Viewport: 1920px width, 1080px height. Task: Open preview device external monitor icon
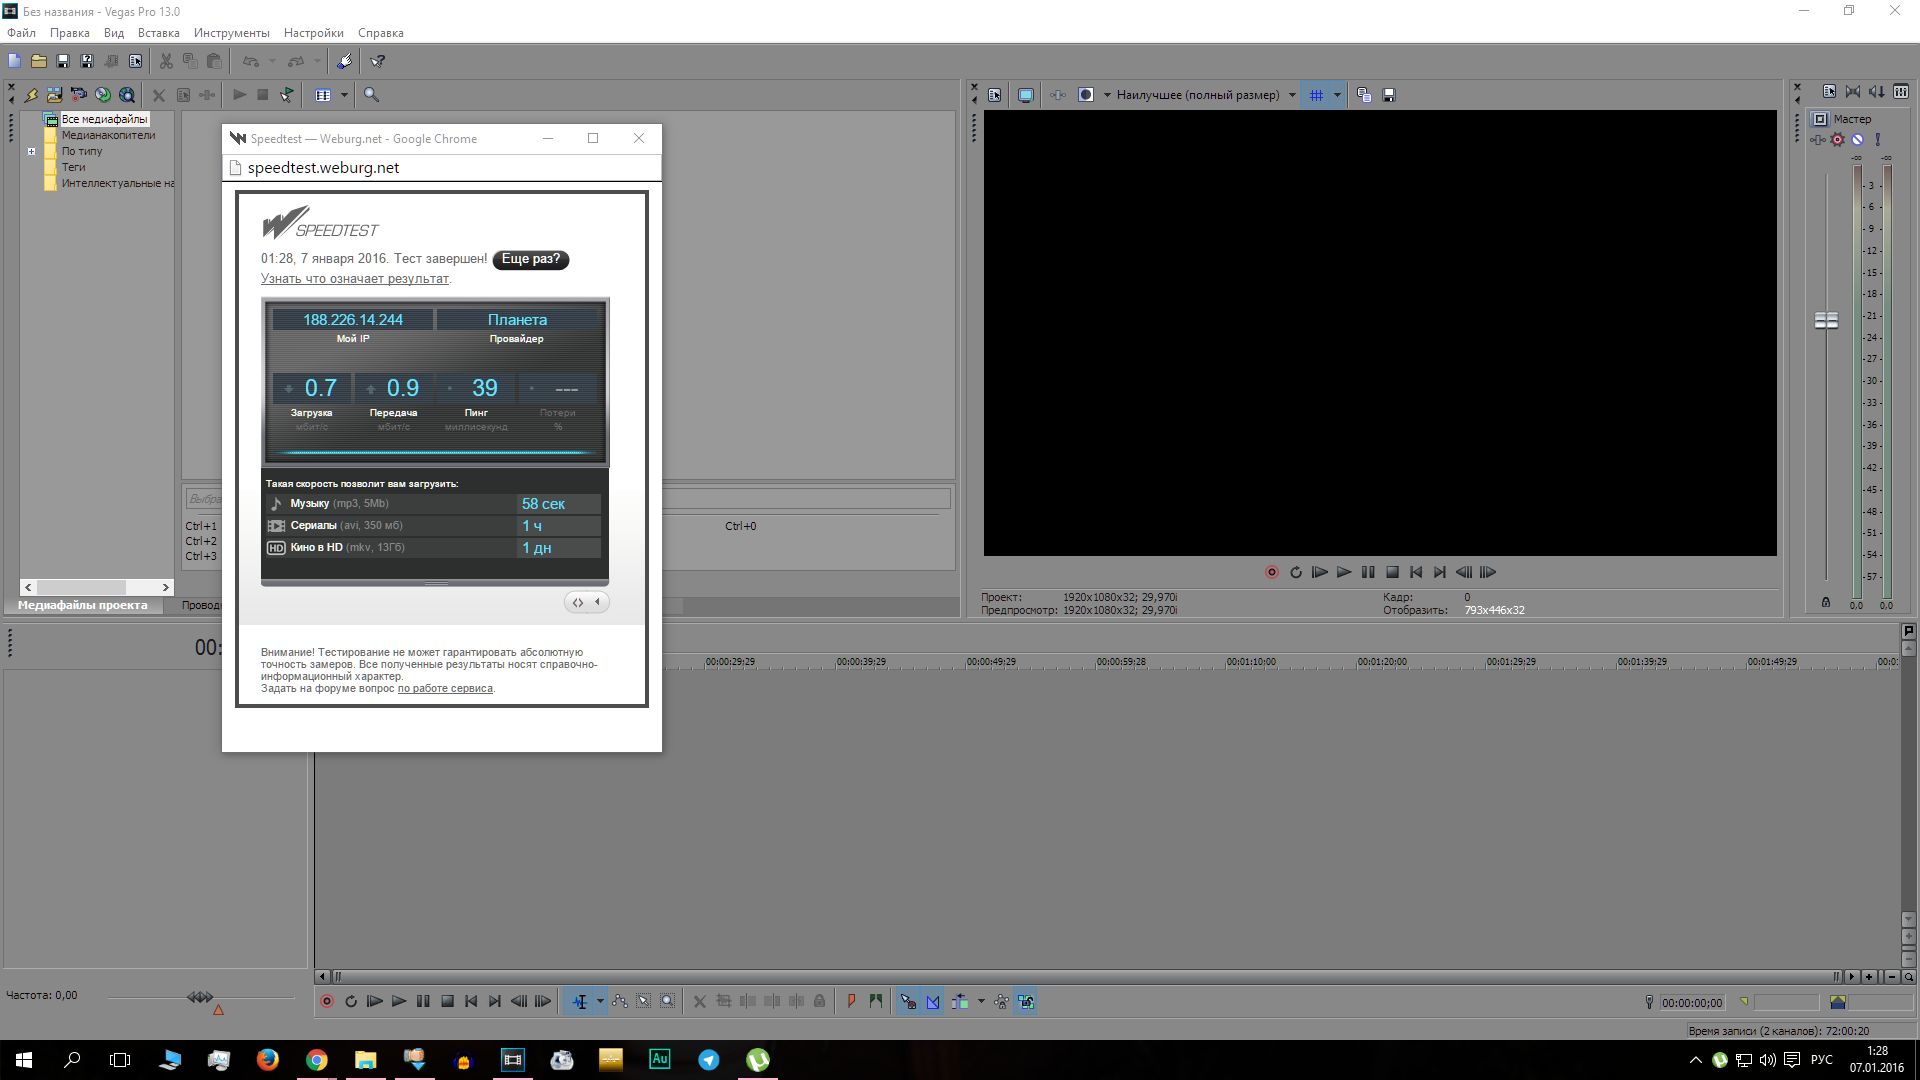coord(1025,95)
